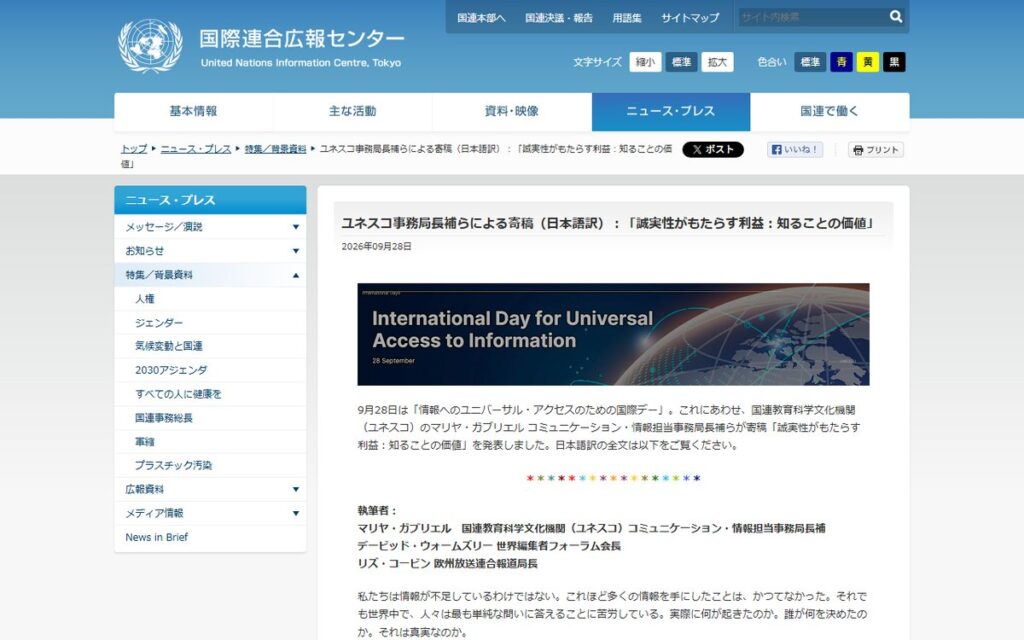Open the 資料・映像 main tab
Screen dimensions: 1024x640
512,112
